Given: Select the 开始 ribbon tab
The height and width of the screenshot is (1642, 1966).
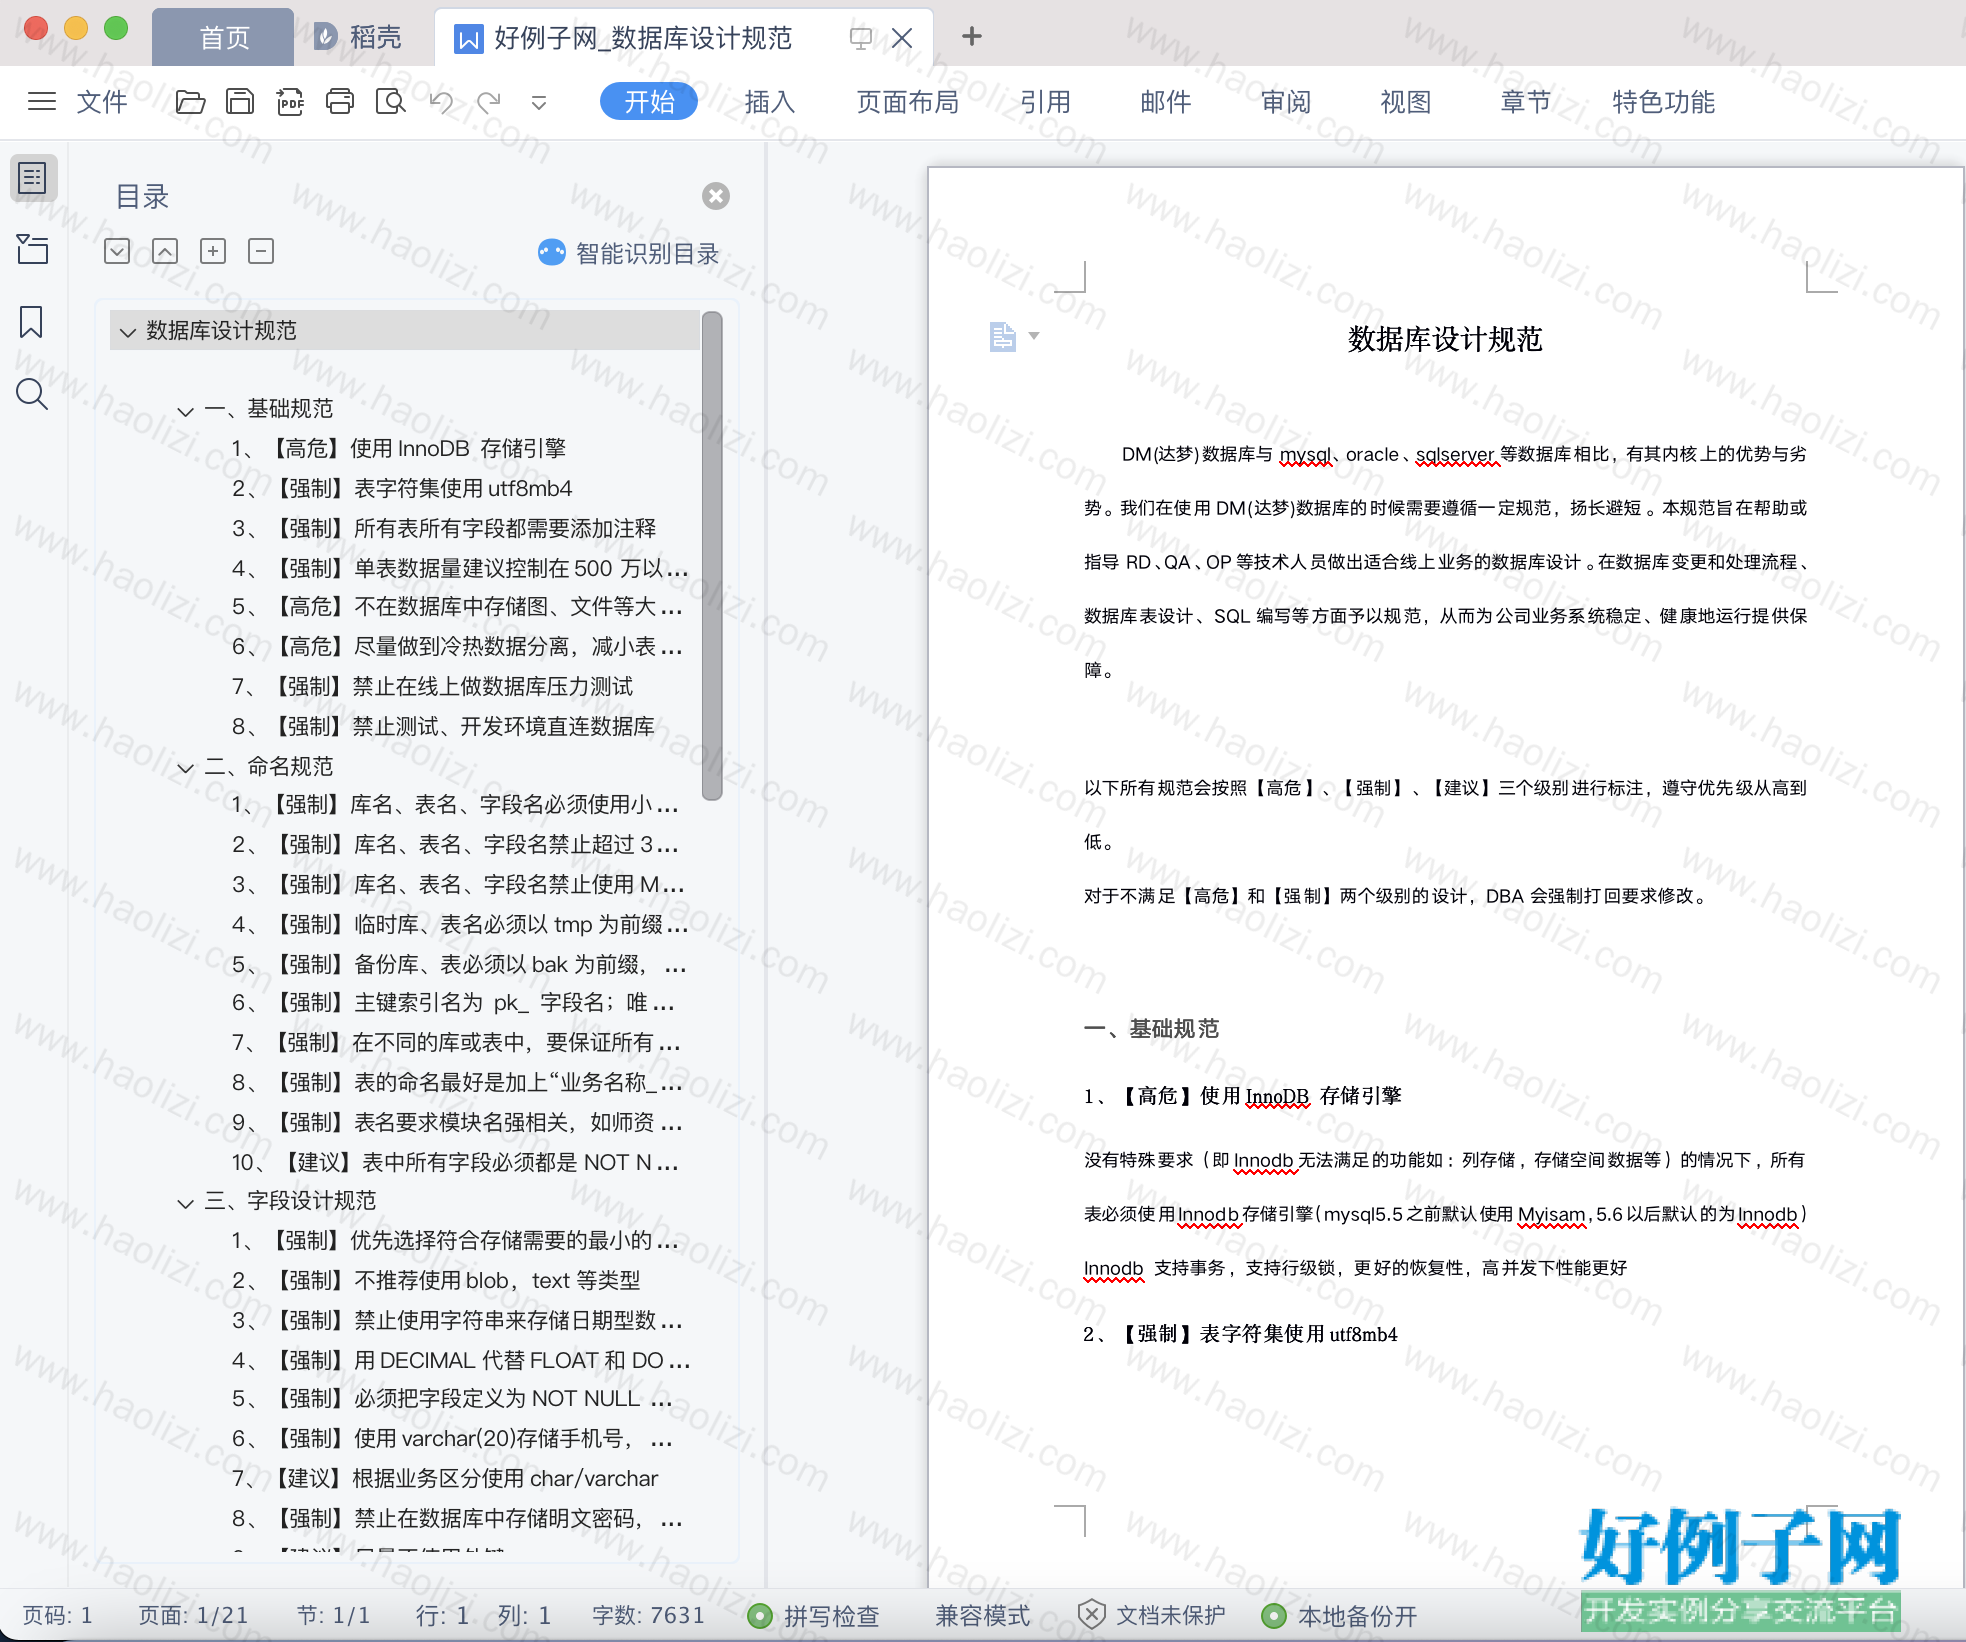Looking at the screenshot, I should click(649, 101).
